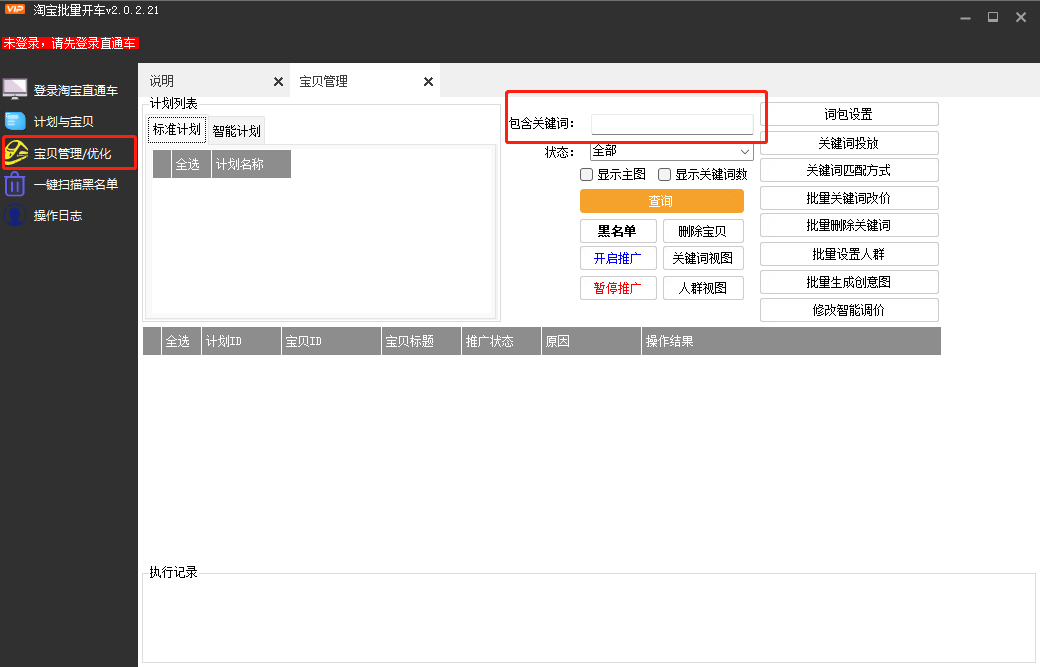The image size is (1040, 667).
Task: Click the 批量生成创意图 button
Action: (849, 282)
